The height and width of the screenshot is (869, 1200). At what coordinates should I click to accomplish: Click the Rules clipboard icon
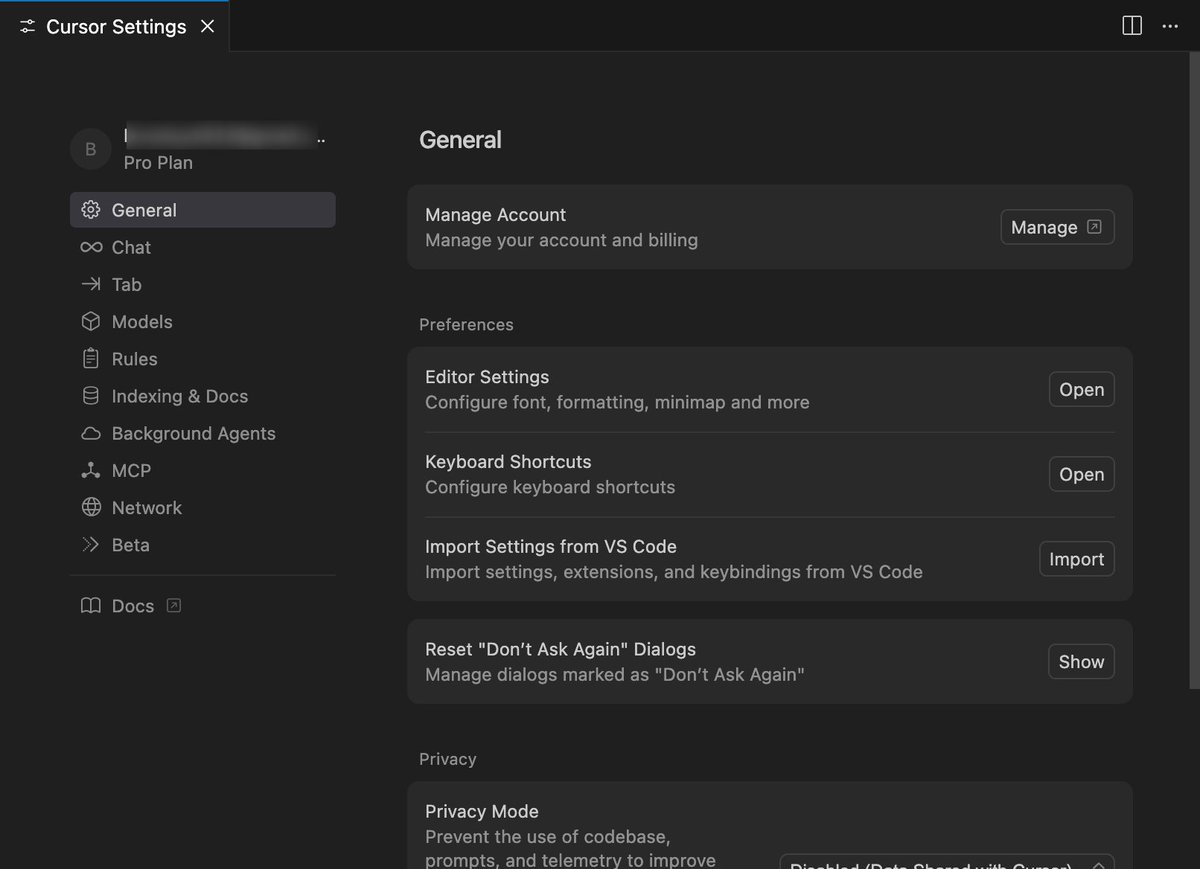91,358
